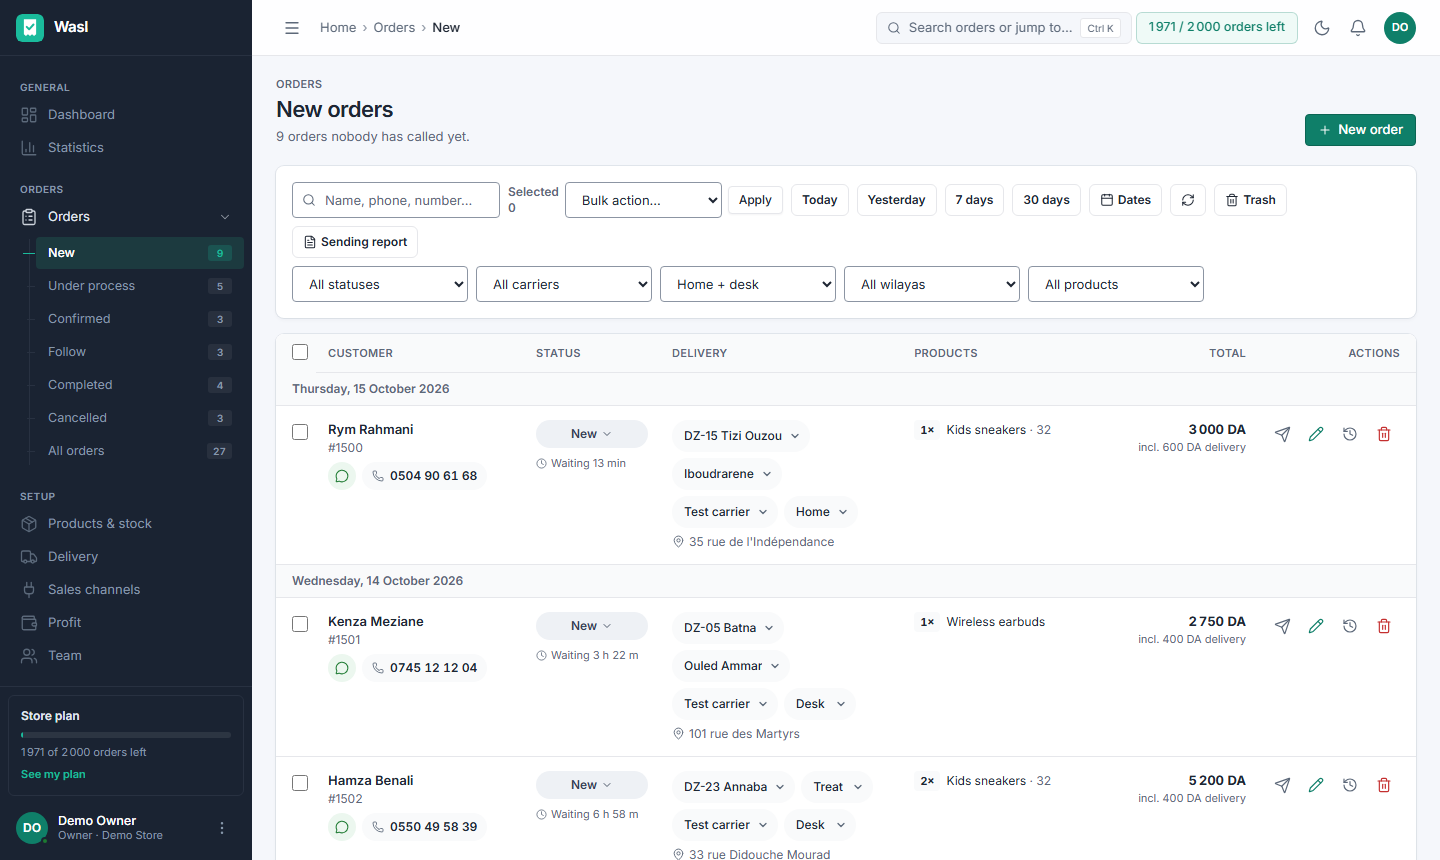The height and width of the screenshot is (860, 1440).
Task: View history of Hamza Benali's order
Action: (1350, 785)
